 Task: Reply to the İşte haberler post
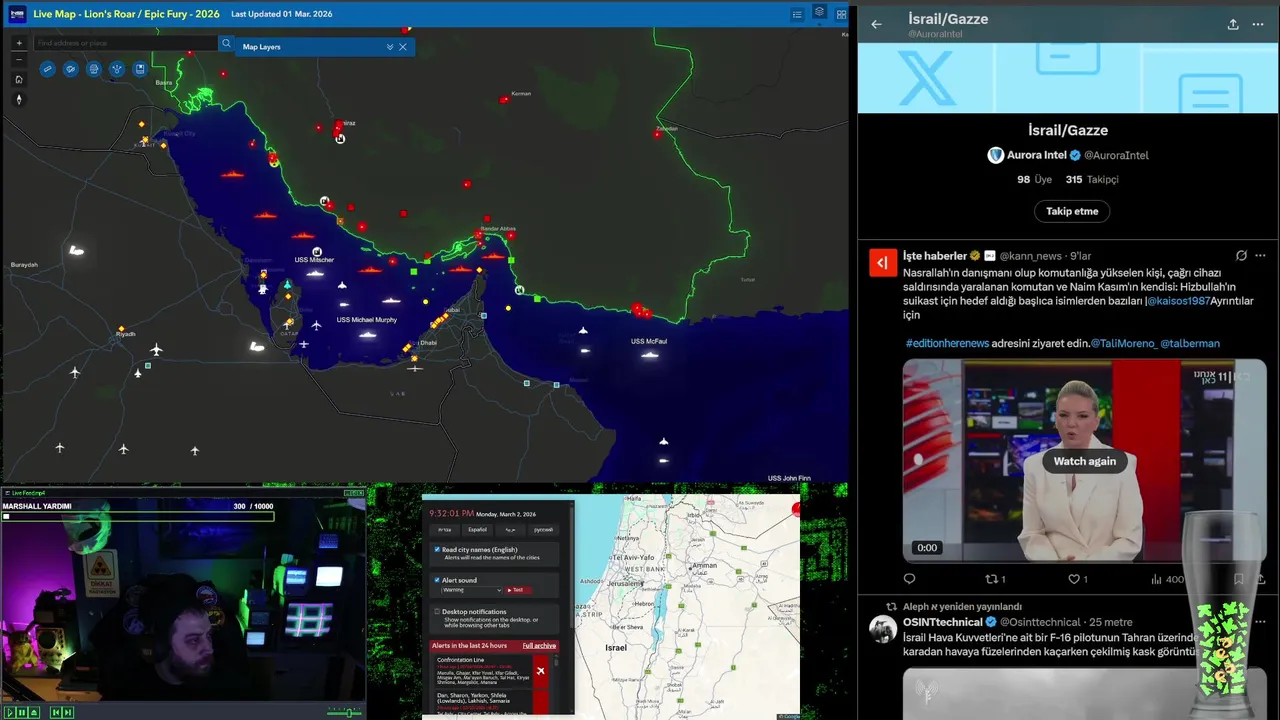909,578
